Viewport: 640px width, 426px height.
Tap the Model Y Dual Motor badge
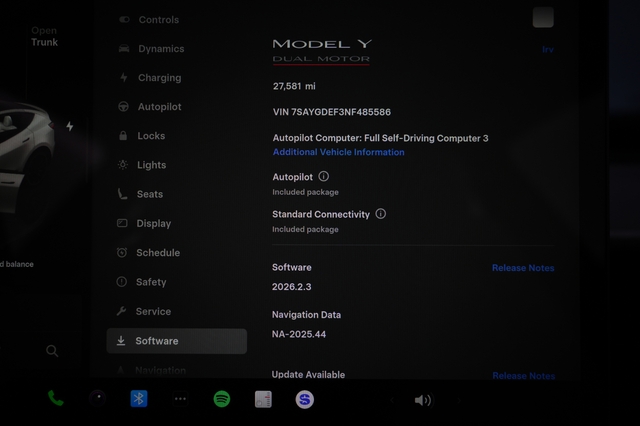click(x=322, y=51)
